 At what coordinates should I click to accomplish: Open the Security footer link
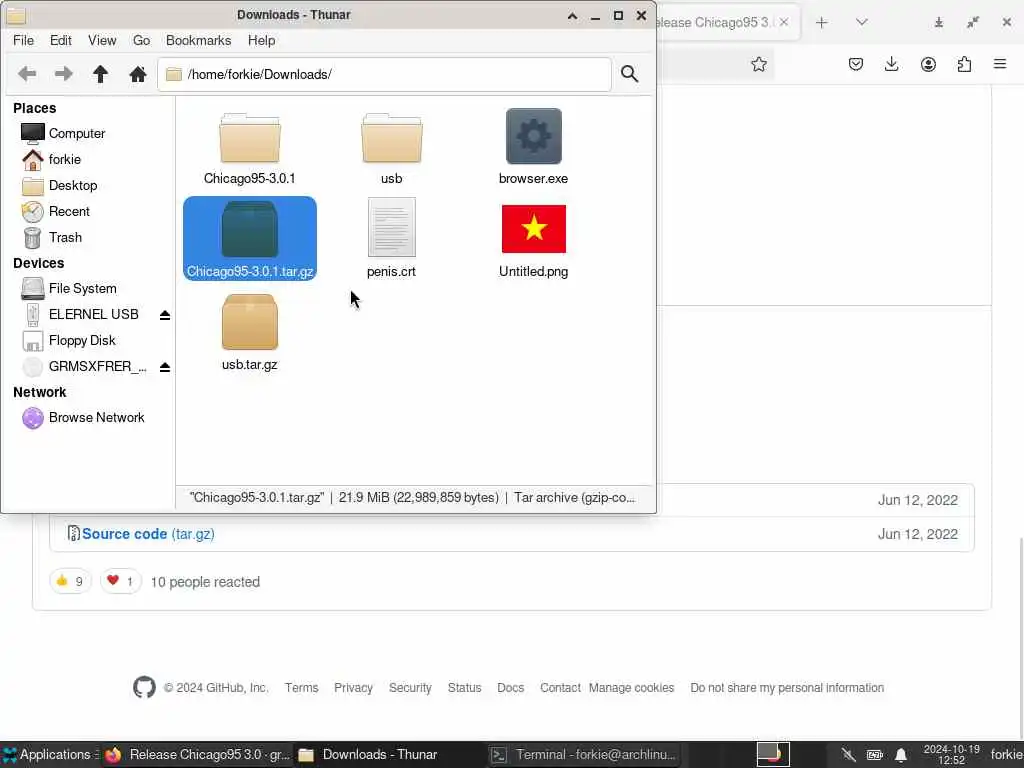click(410, 688)
